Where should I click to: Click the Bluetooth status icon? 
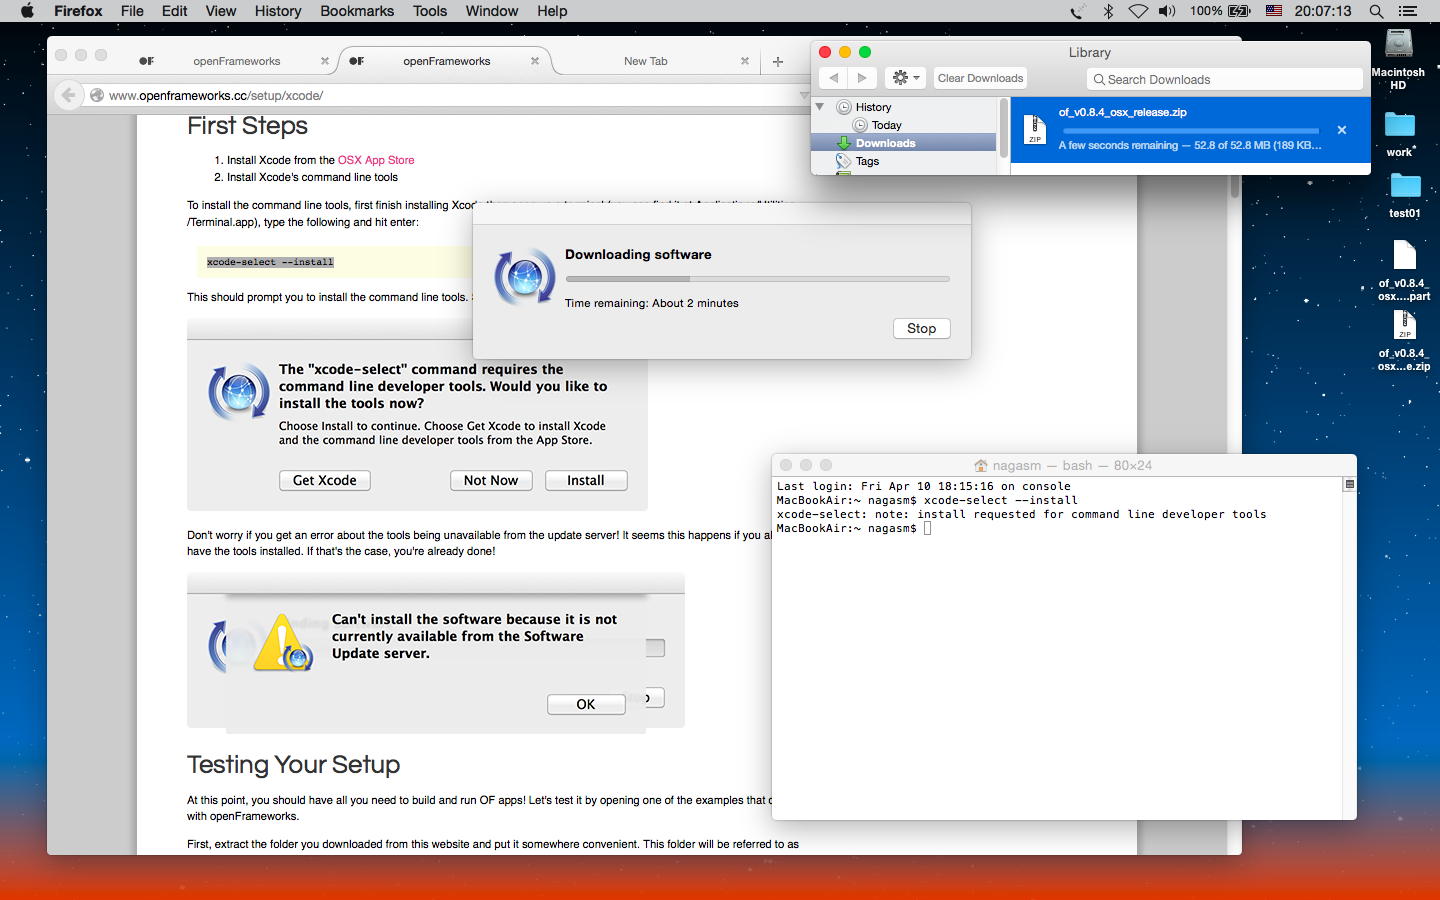[x=1108, y=11]
